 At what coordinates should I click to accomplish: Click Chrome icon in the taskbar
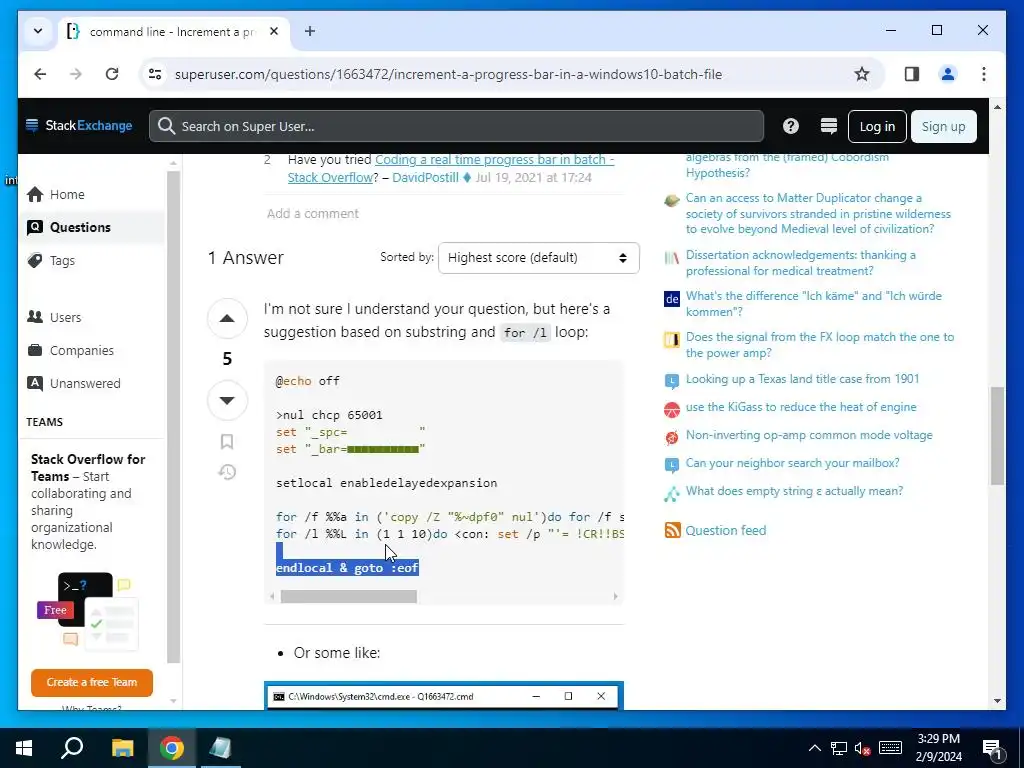(x=172, y=748)
